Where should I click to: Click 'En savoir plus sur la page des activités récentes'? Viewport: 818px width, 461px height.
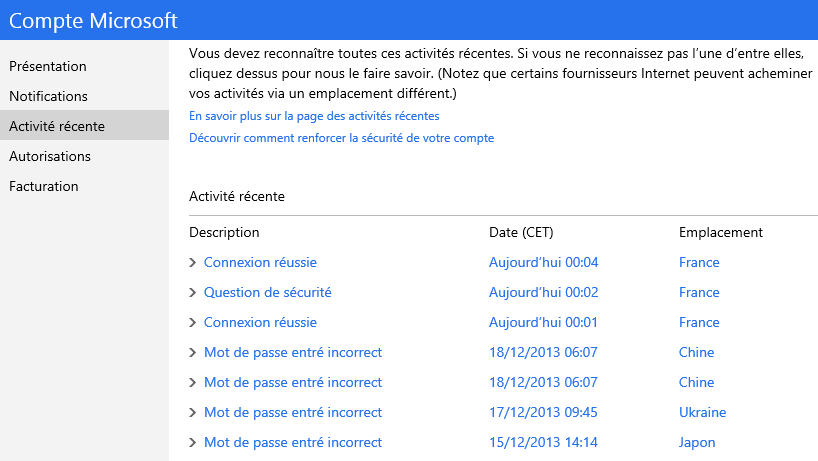click(314, 116)
